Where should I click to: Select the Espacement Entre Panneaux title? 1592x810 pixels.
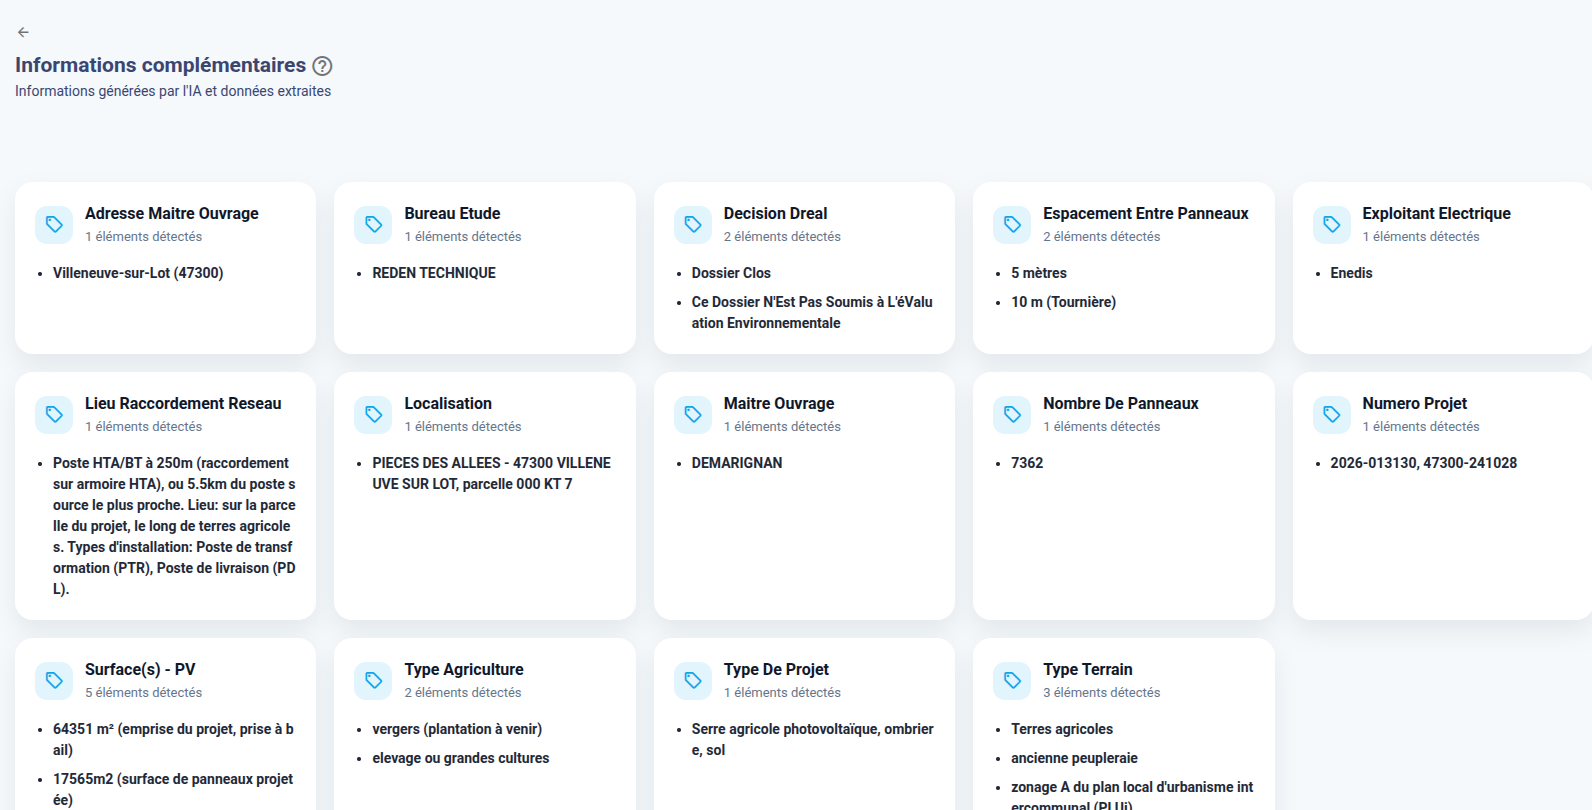(x=1145, y=213)
